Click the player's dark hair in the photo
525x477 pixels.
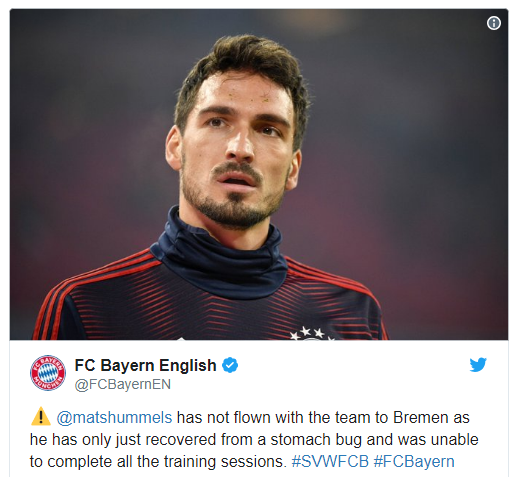(x=241, y=67)
